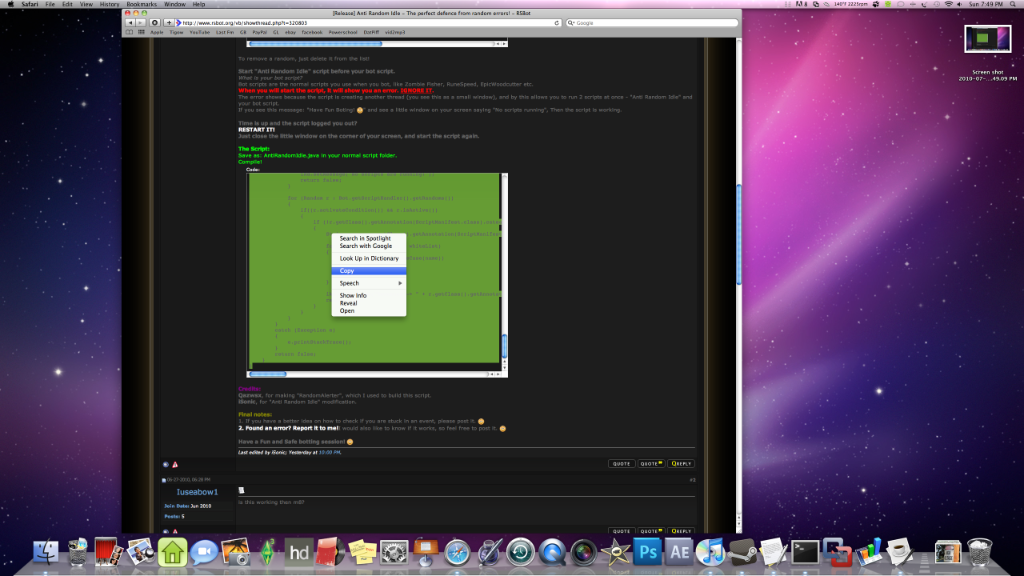The height and width of the screenshot is (576, 1024).
Task: Open the Iuseabow1 username link
Action: pos(197,492)
